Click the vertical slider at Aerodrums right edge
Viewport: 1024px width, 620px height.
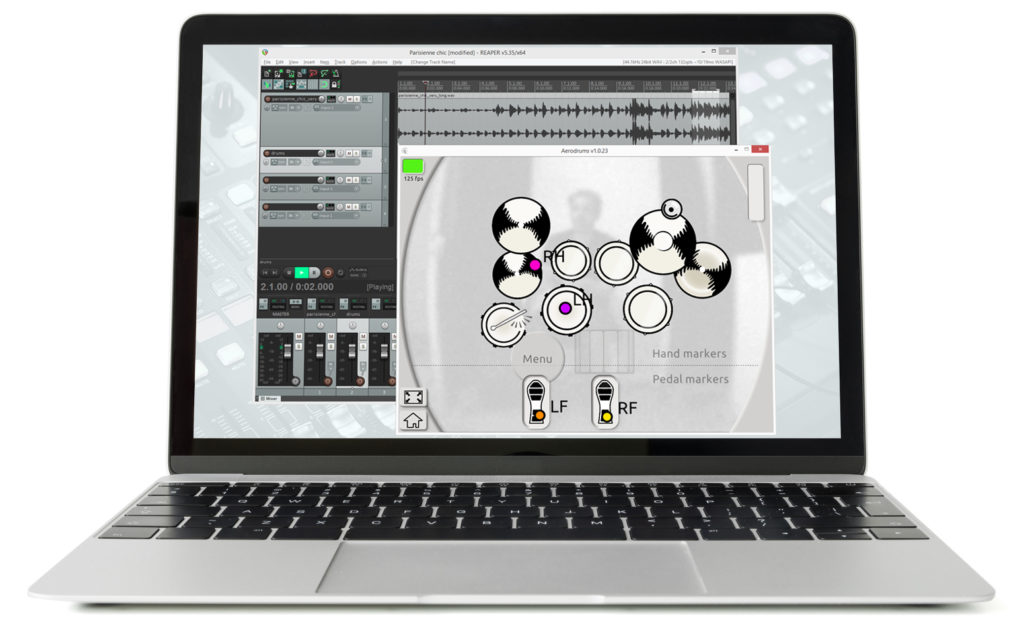[x=756, y=192]
